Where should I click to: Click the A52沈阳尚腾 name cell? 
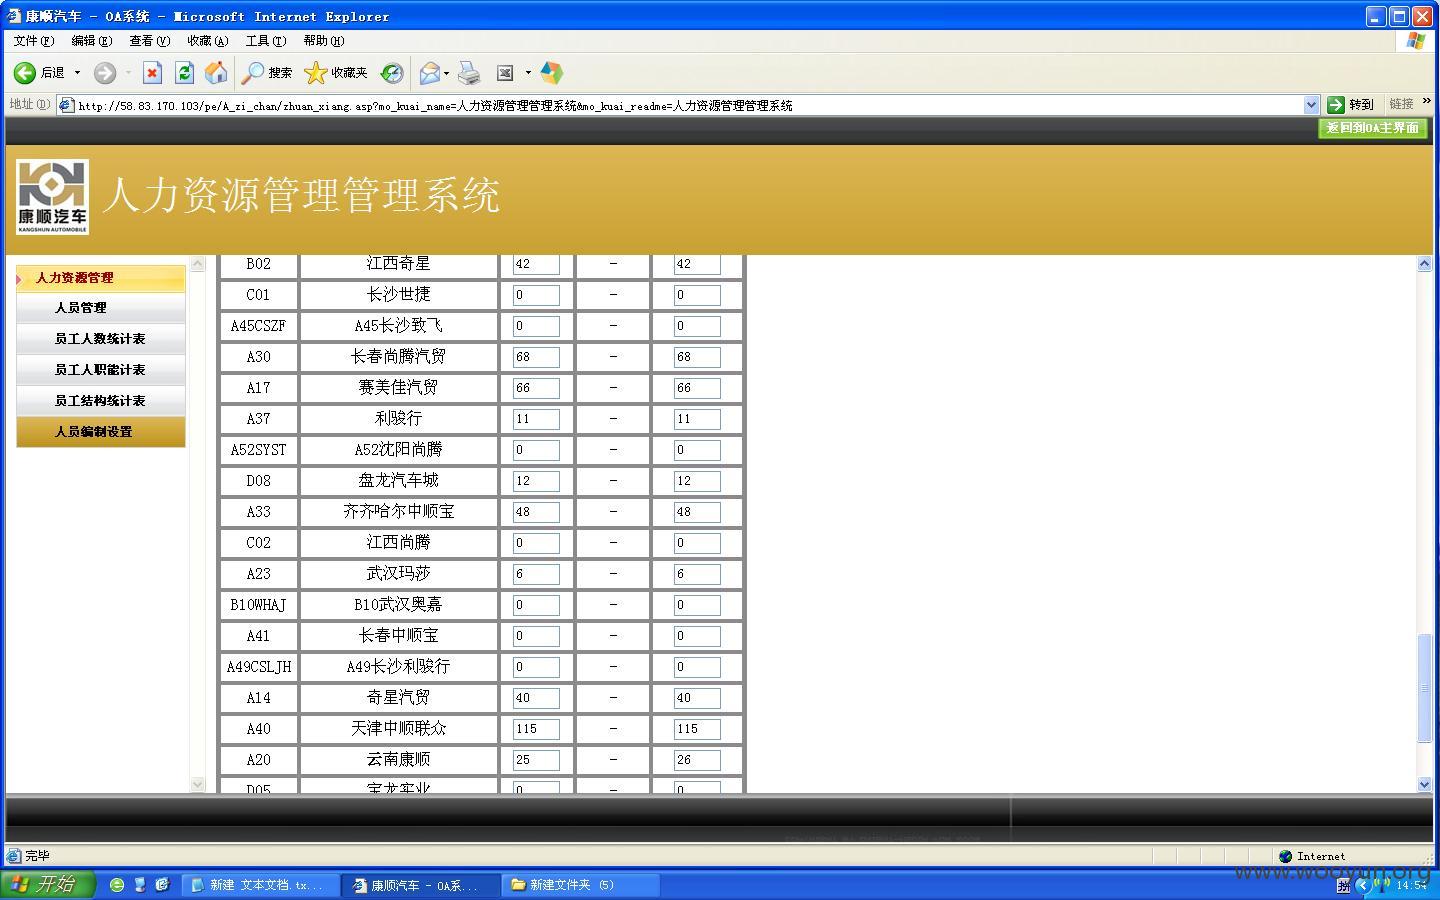(x=399, y=450)
